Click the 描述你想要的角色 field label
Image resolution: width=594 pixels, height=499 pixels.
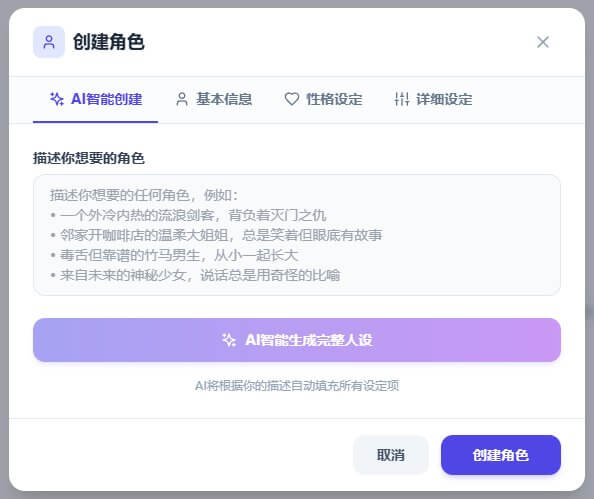click(89, 158)
